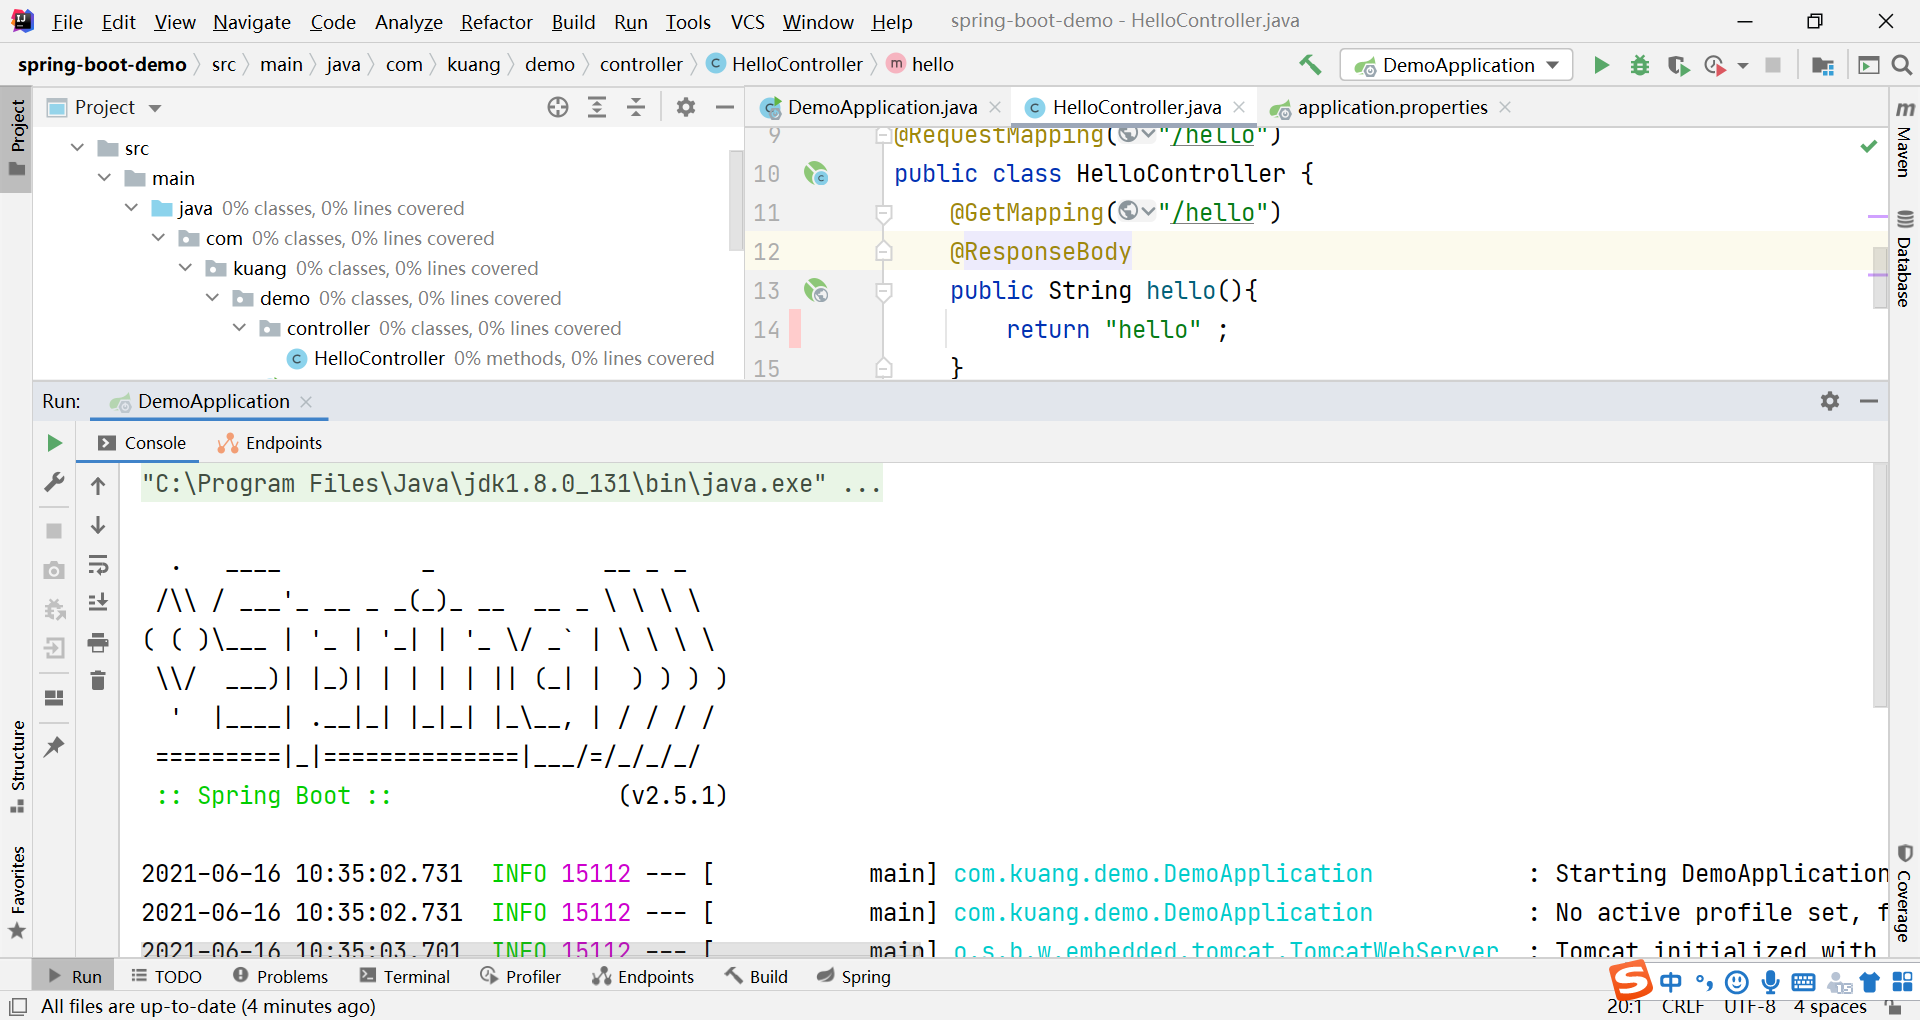Expand All icon in Project panel

pyautogui.click(x=597, y=107)
